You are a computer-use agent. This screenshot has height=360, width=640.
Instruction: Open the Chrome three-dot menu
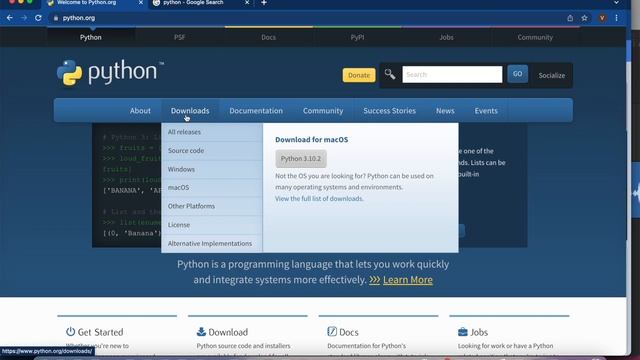[x=616, y=18]
